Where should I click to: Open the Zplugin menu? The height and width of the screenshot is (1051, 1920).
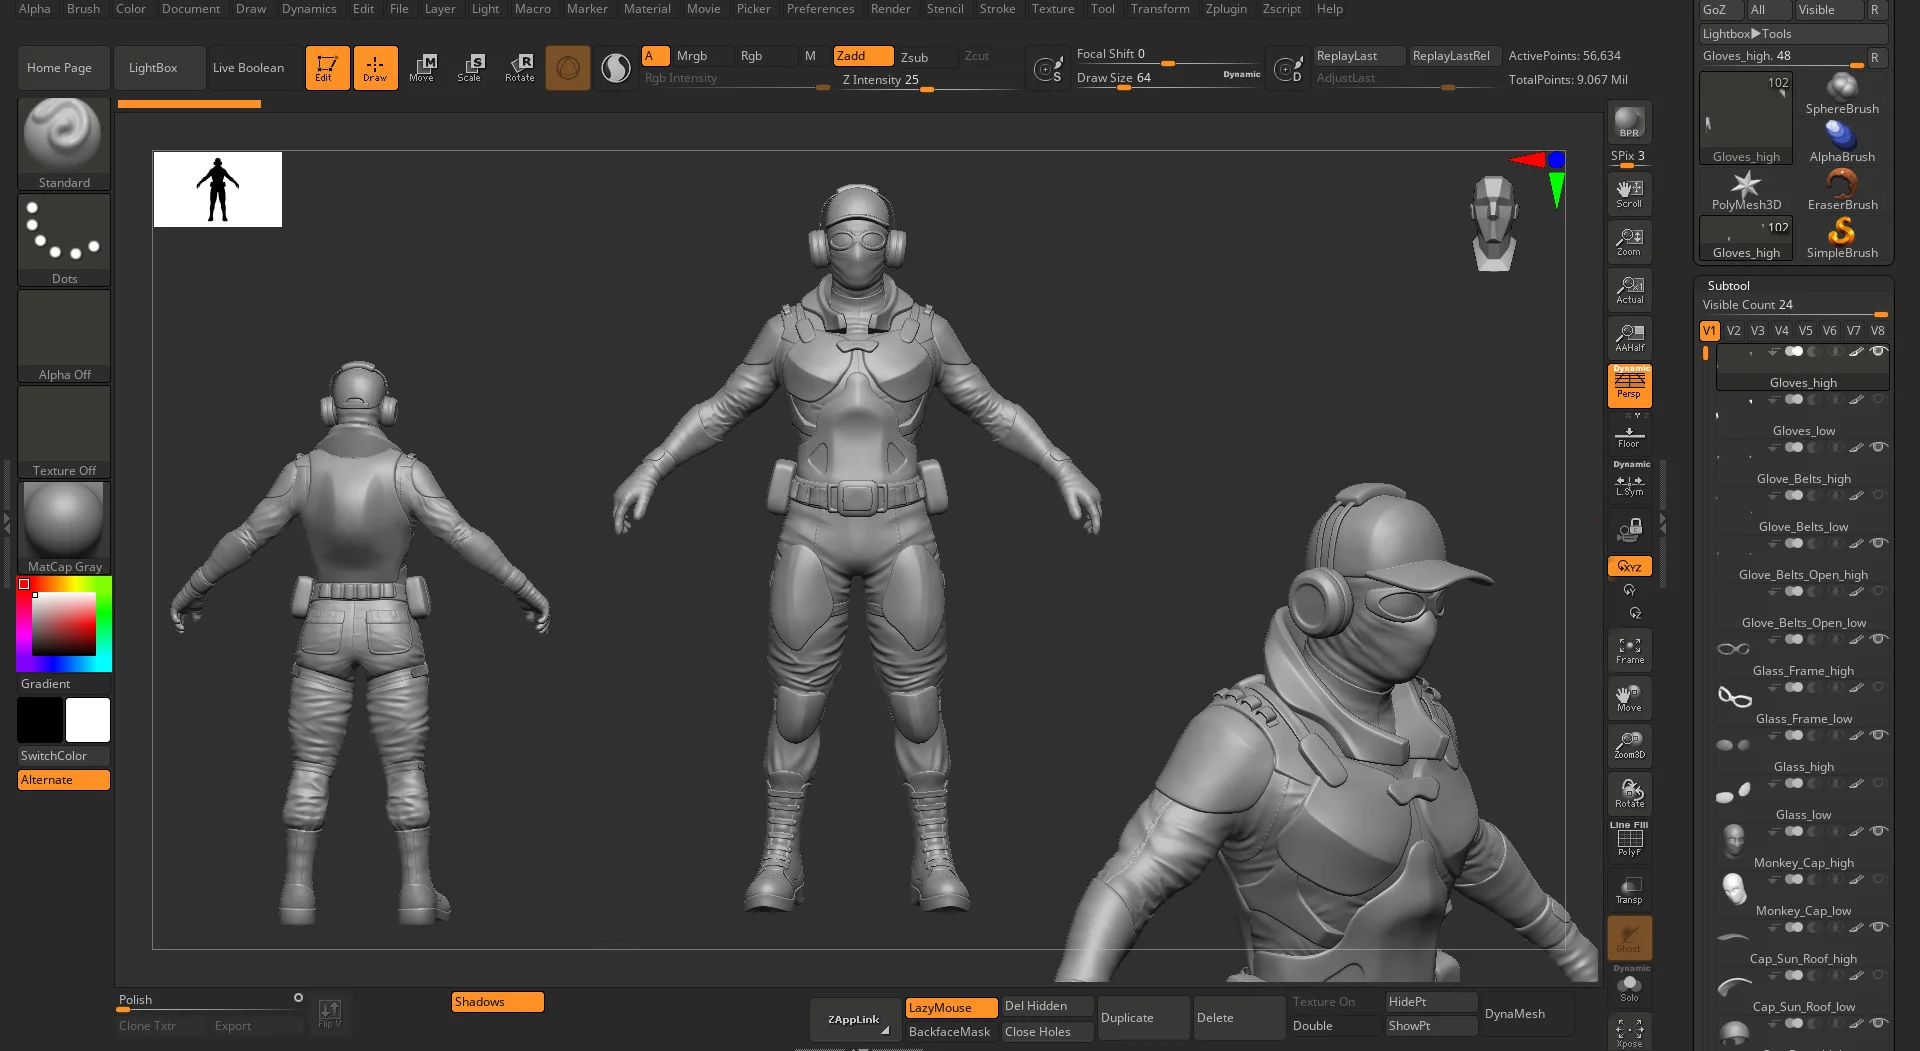click(x=1226, y=9)
